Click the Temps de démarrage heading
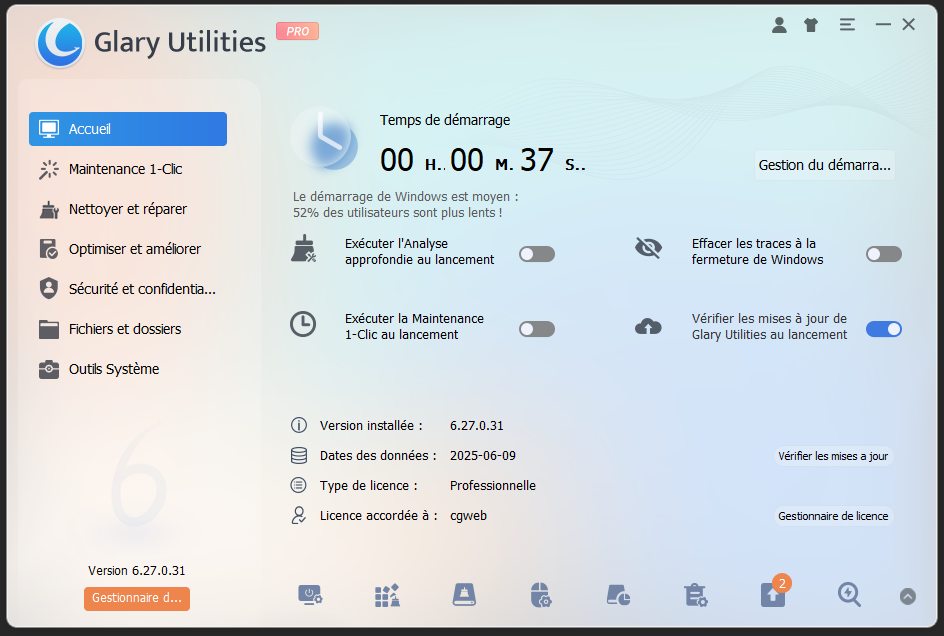Image resolution: width=944 pixels, height=636 pixels. point(445,120)
